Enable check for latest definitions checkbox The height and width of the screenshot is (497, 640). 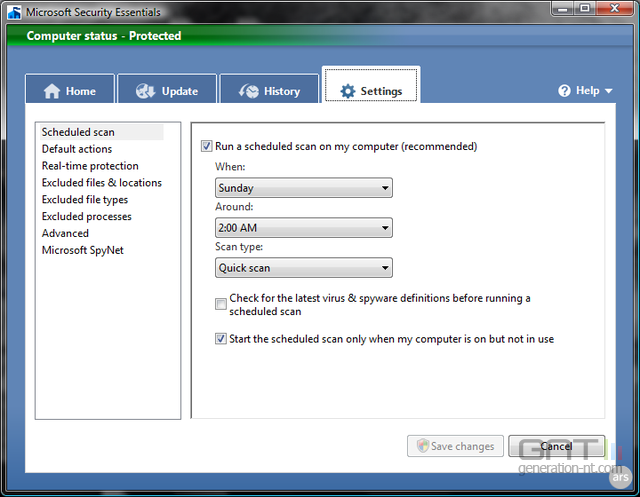[221, 304]
